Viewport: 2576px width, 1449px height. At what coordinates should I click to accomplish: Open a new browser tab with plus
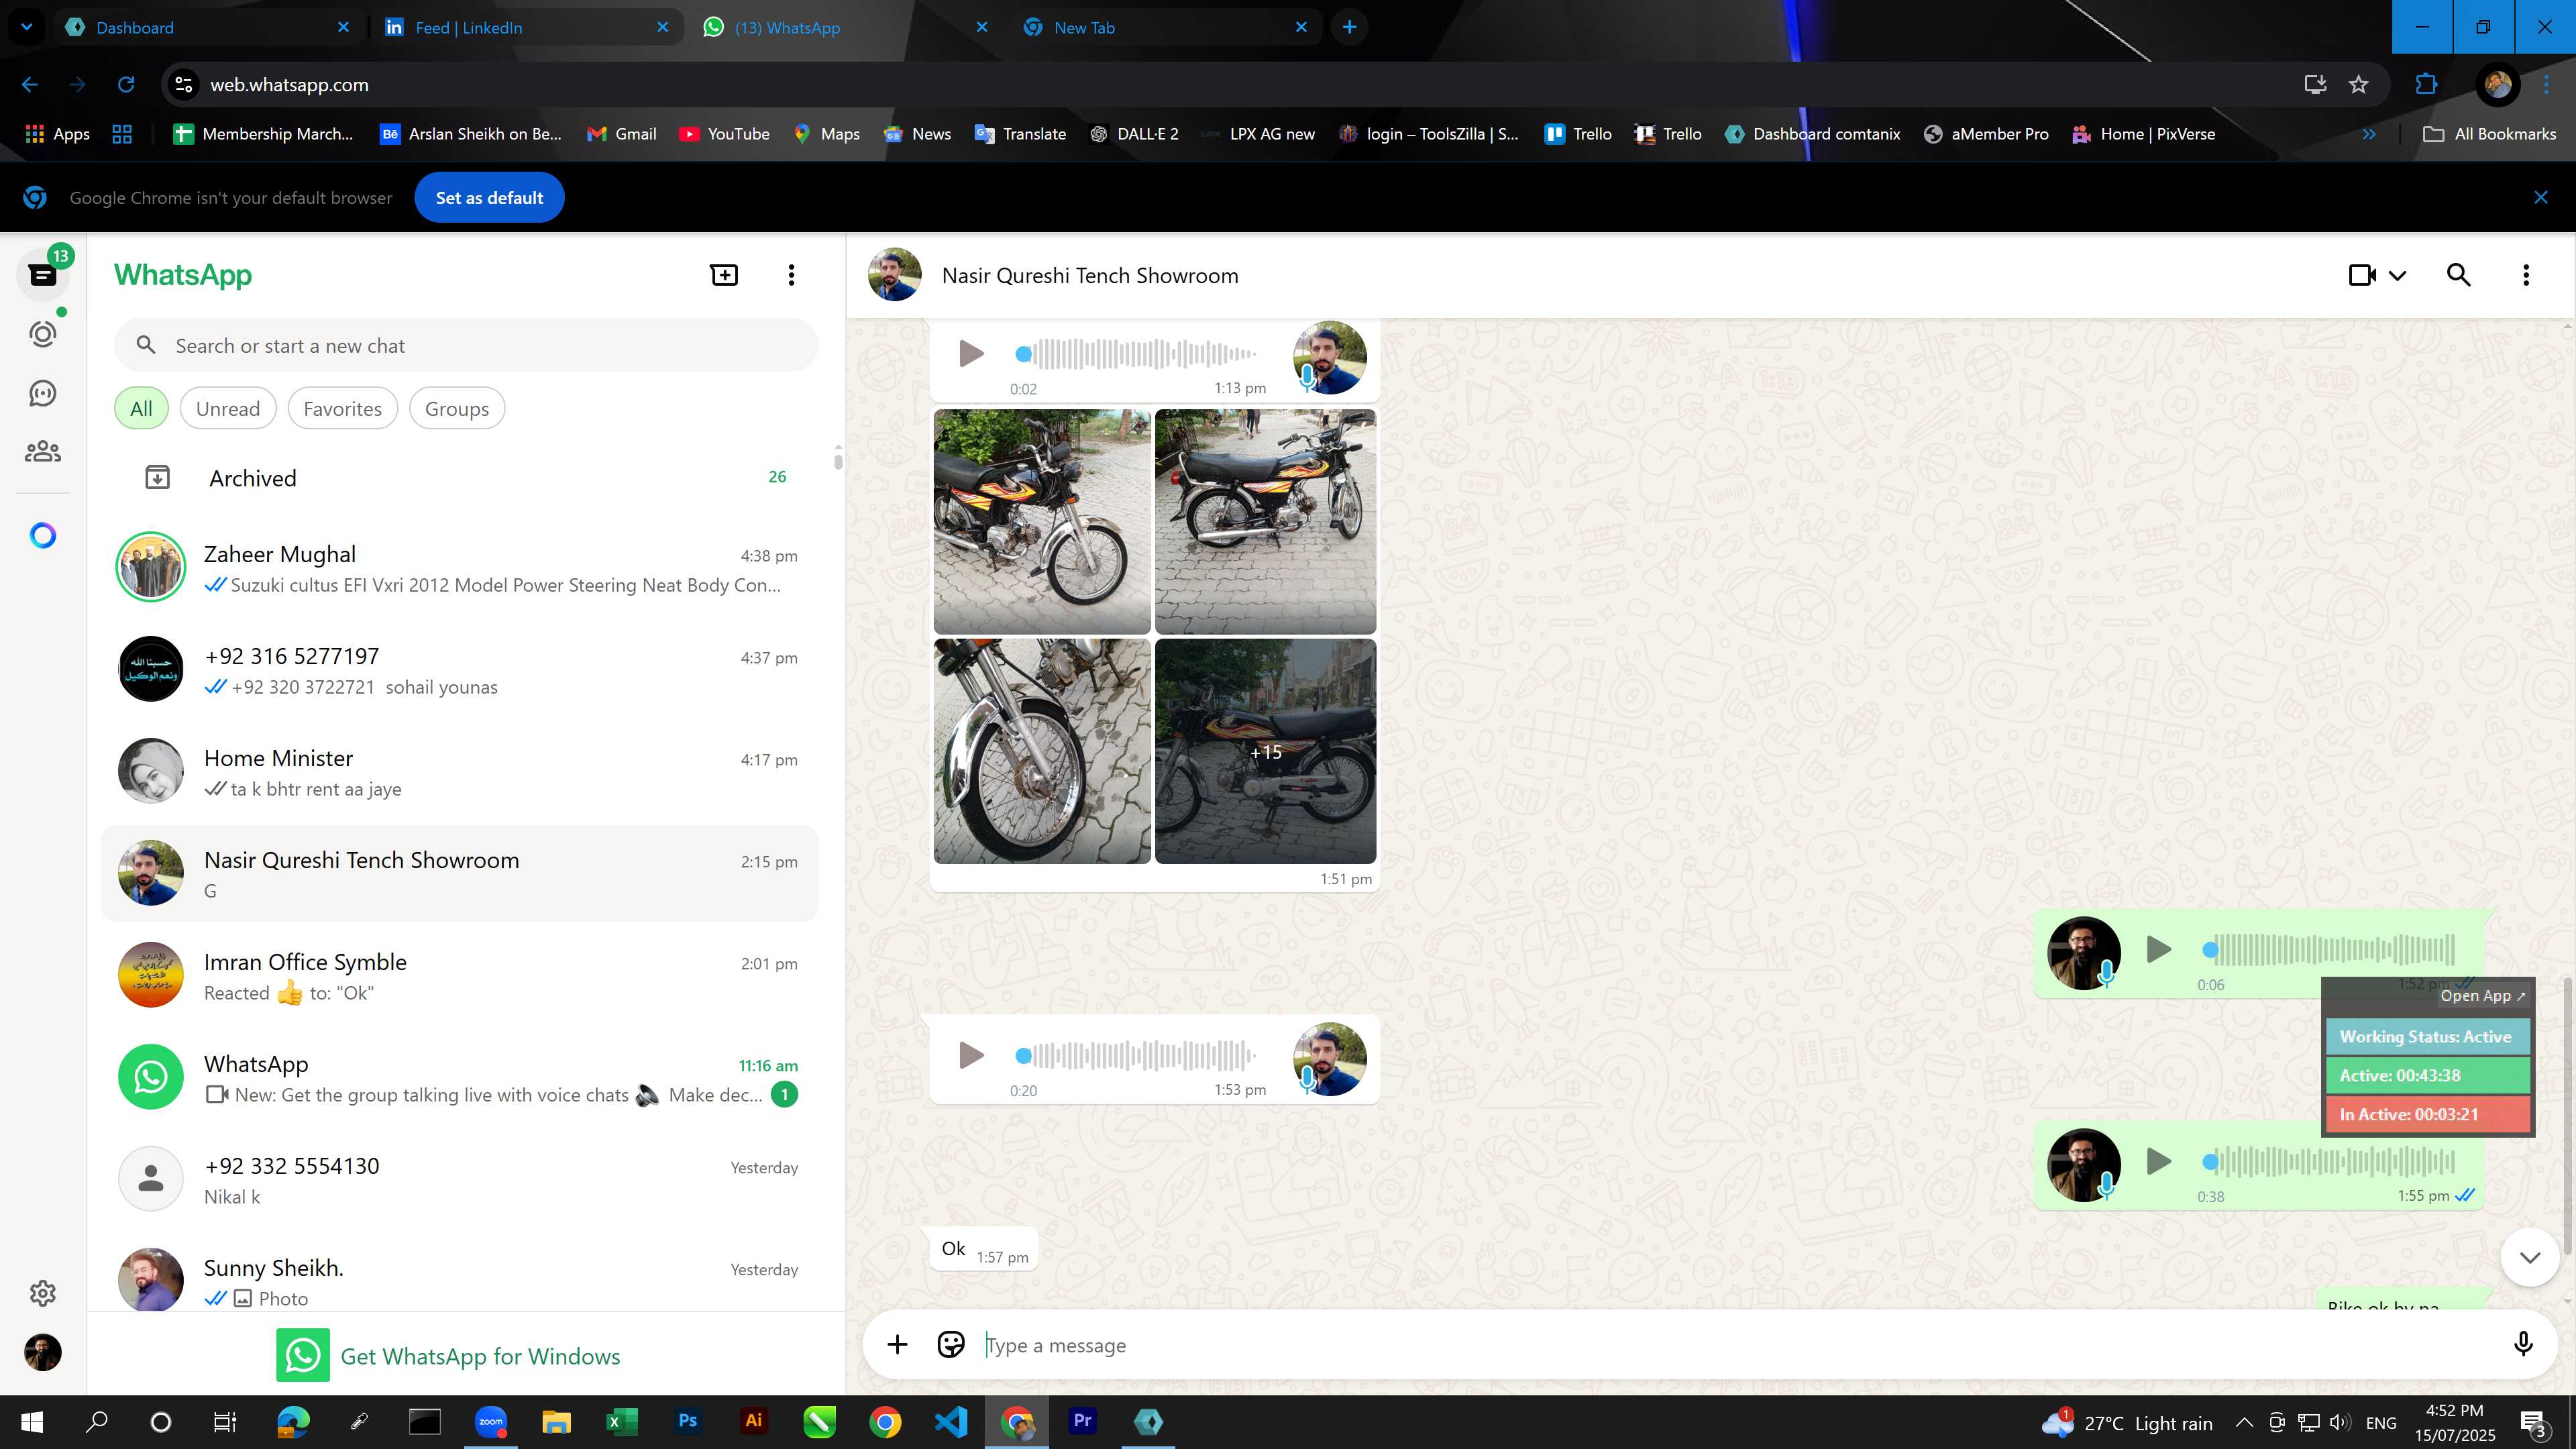(x=1349, y=27)
